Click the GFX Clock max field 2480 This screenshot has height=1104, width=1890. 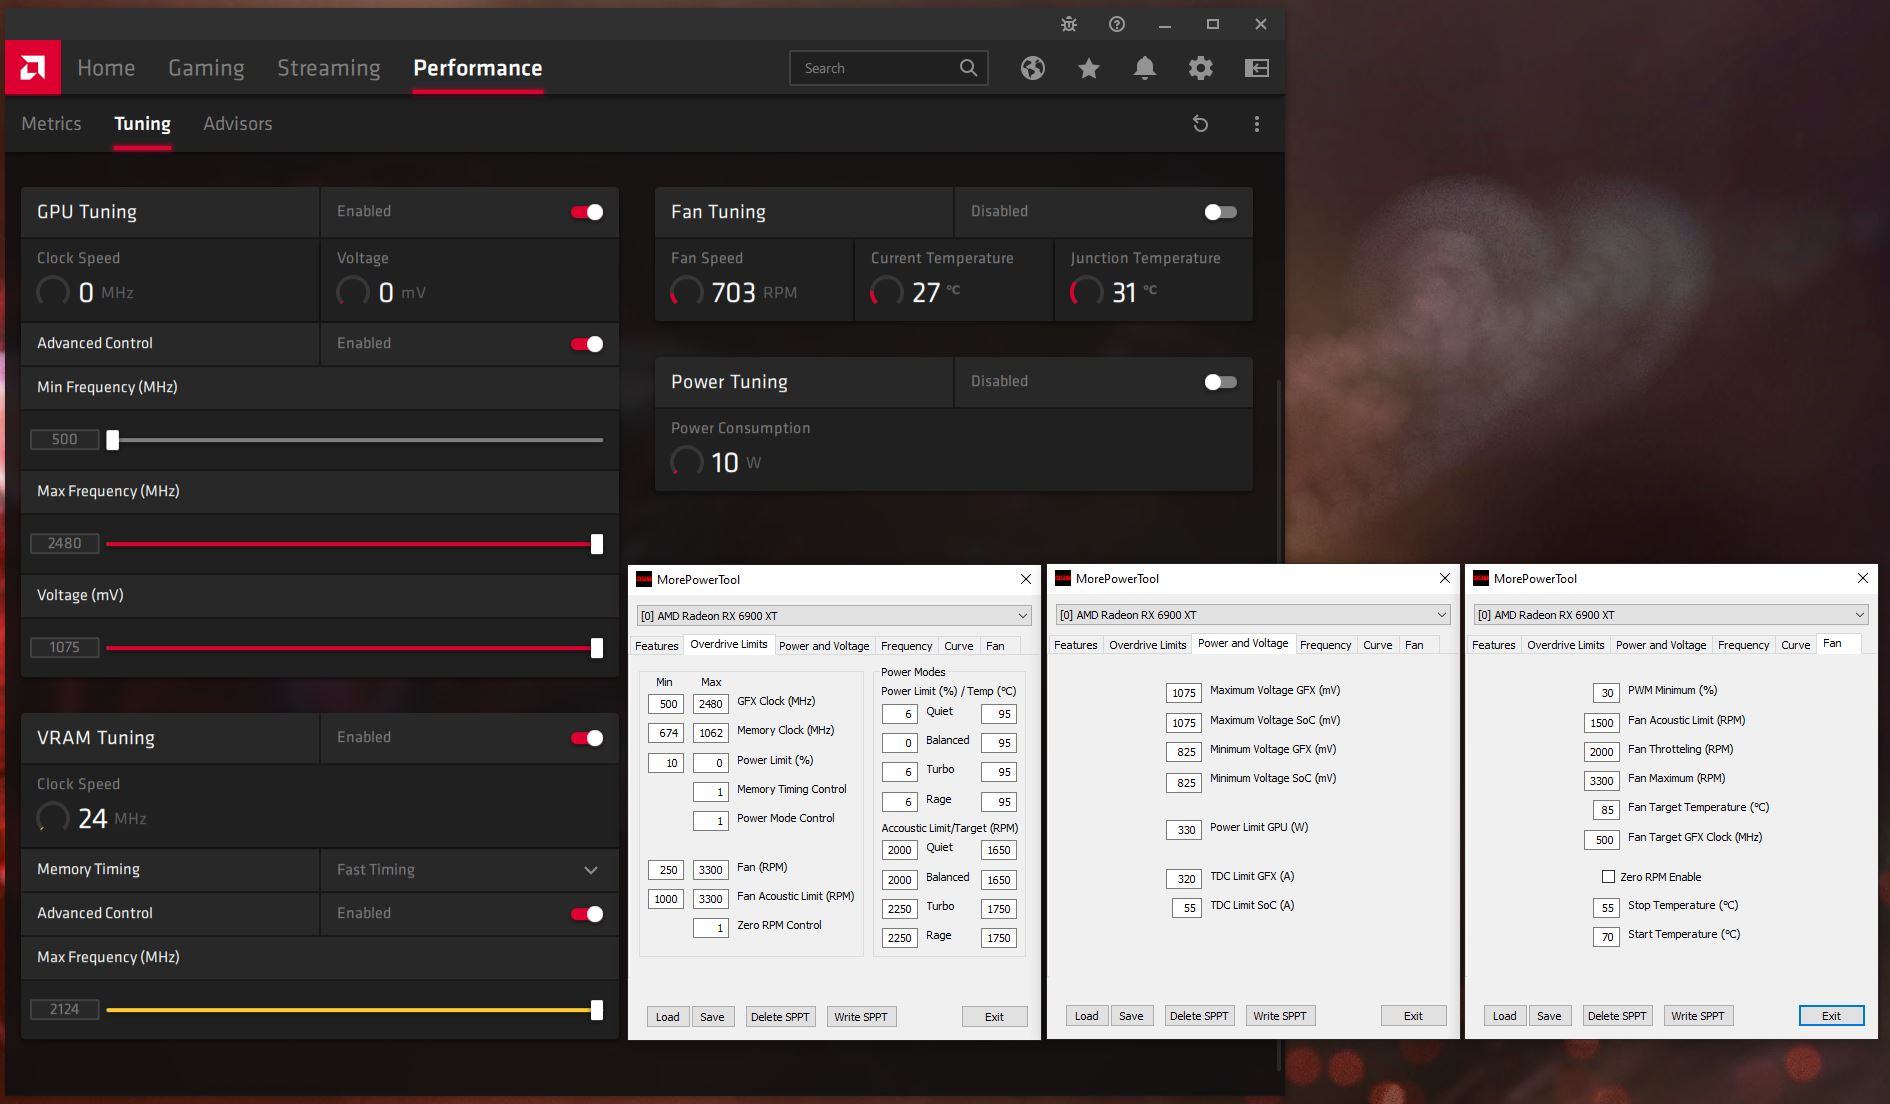click(x=711, y=704)
